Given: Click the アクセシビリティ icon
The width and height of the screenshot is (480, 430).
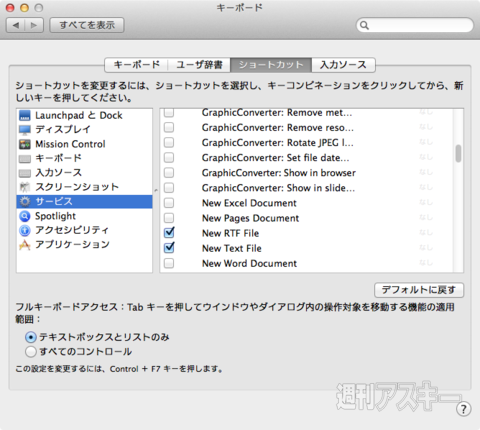Looking at the screenshot, I should click(25, 230).
